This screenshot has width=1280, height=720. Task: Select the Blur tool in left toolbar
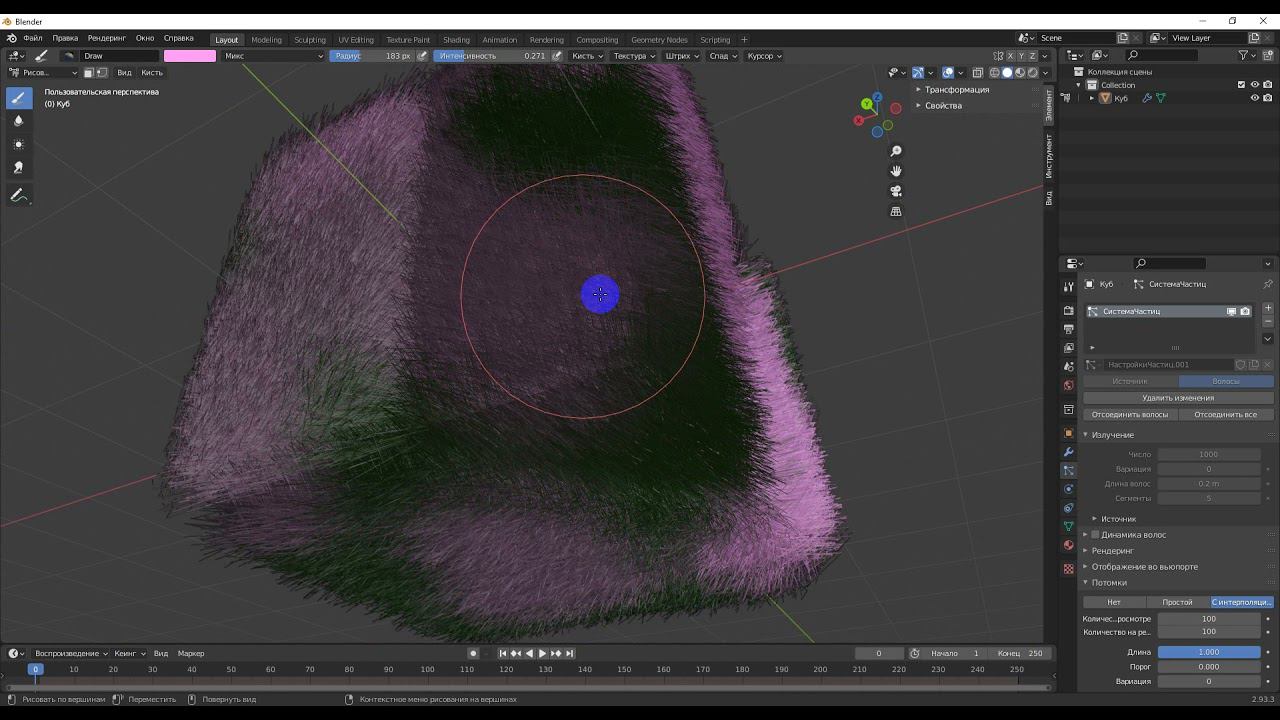19,121
